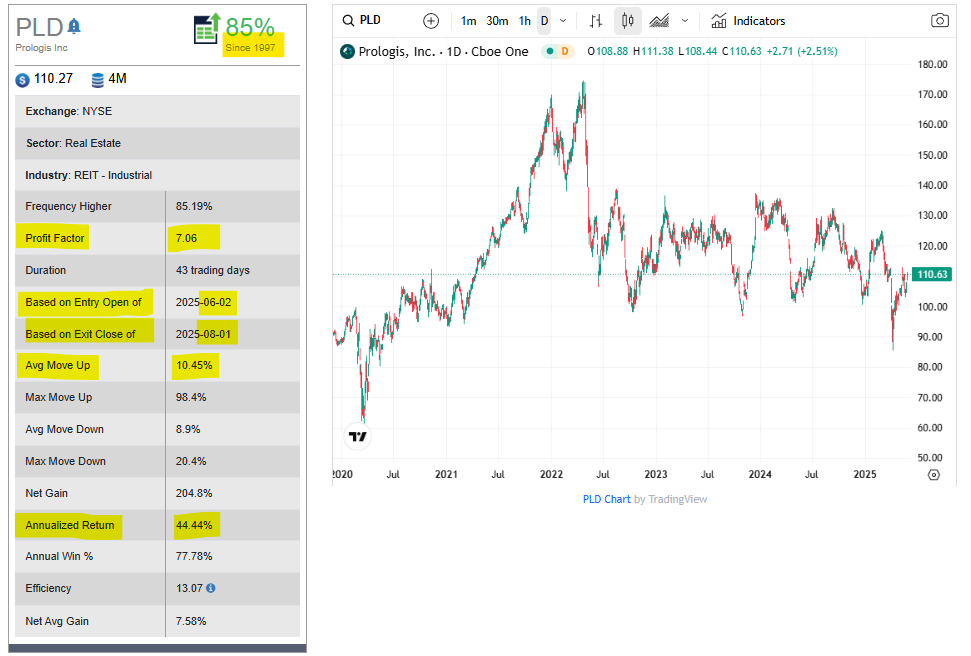Click the Annualized Return value 44.44%
971x656 pixels.
194,525
